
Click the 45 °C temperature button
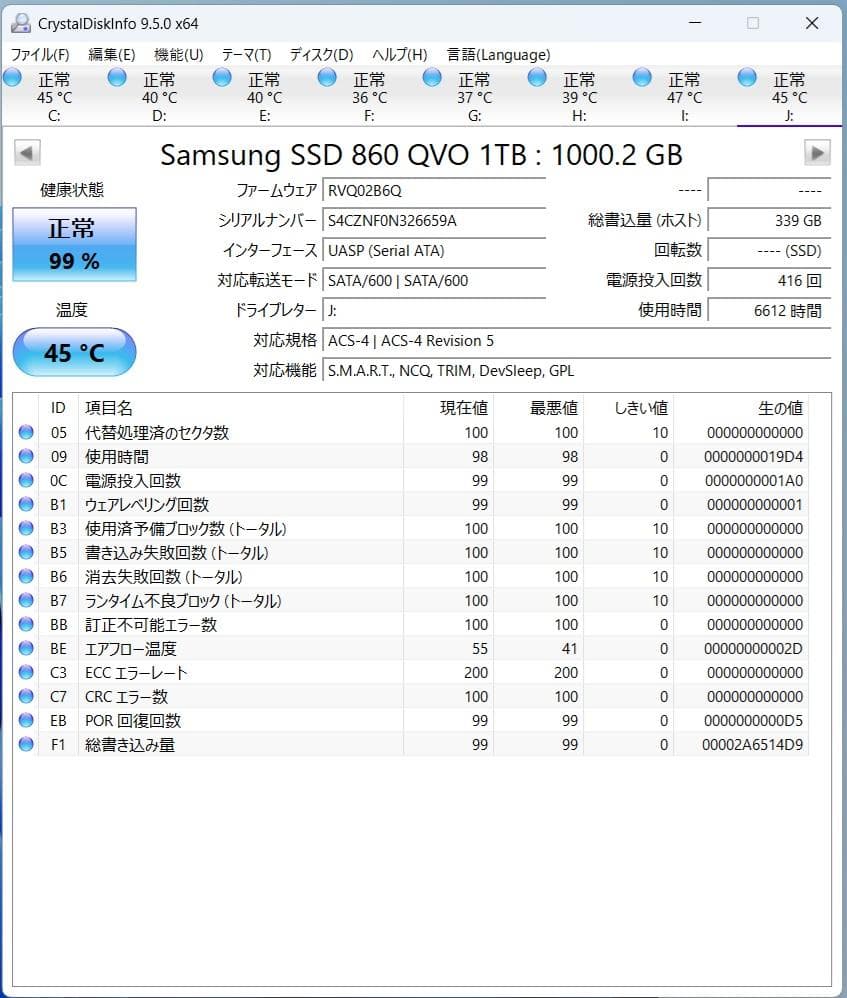pyautogui.click(x=74, y=352)
